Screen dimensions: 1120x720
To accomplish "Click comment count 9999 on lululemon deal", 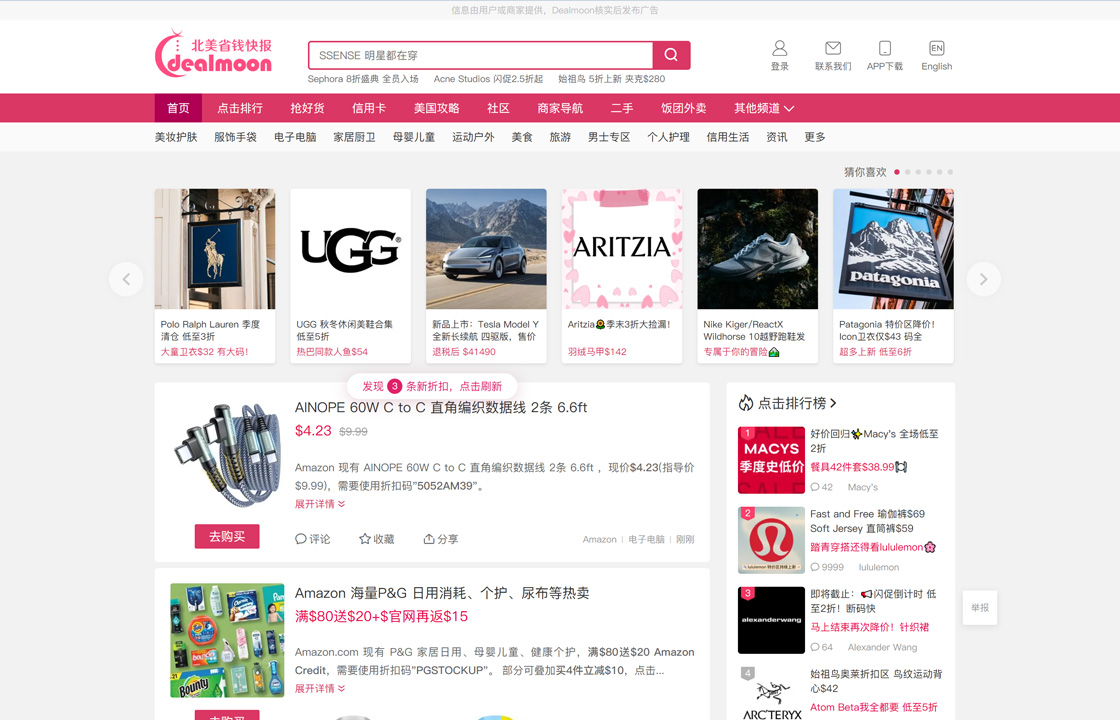I will pyautogui.click(x=827, y=567).
